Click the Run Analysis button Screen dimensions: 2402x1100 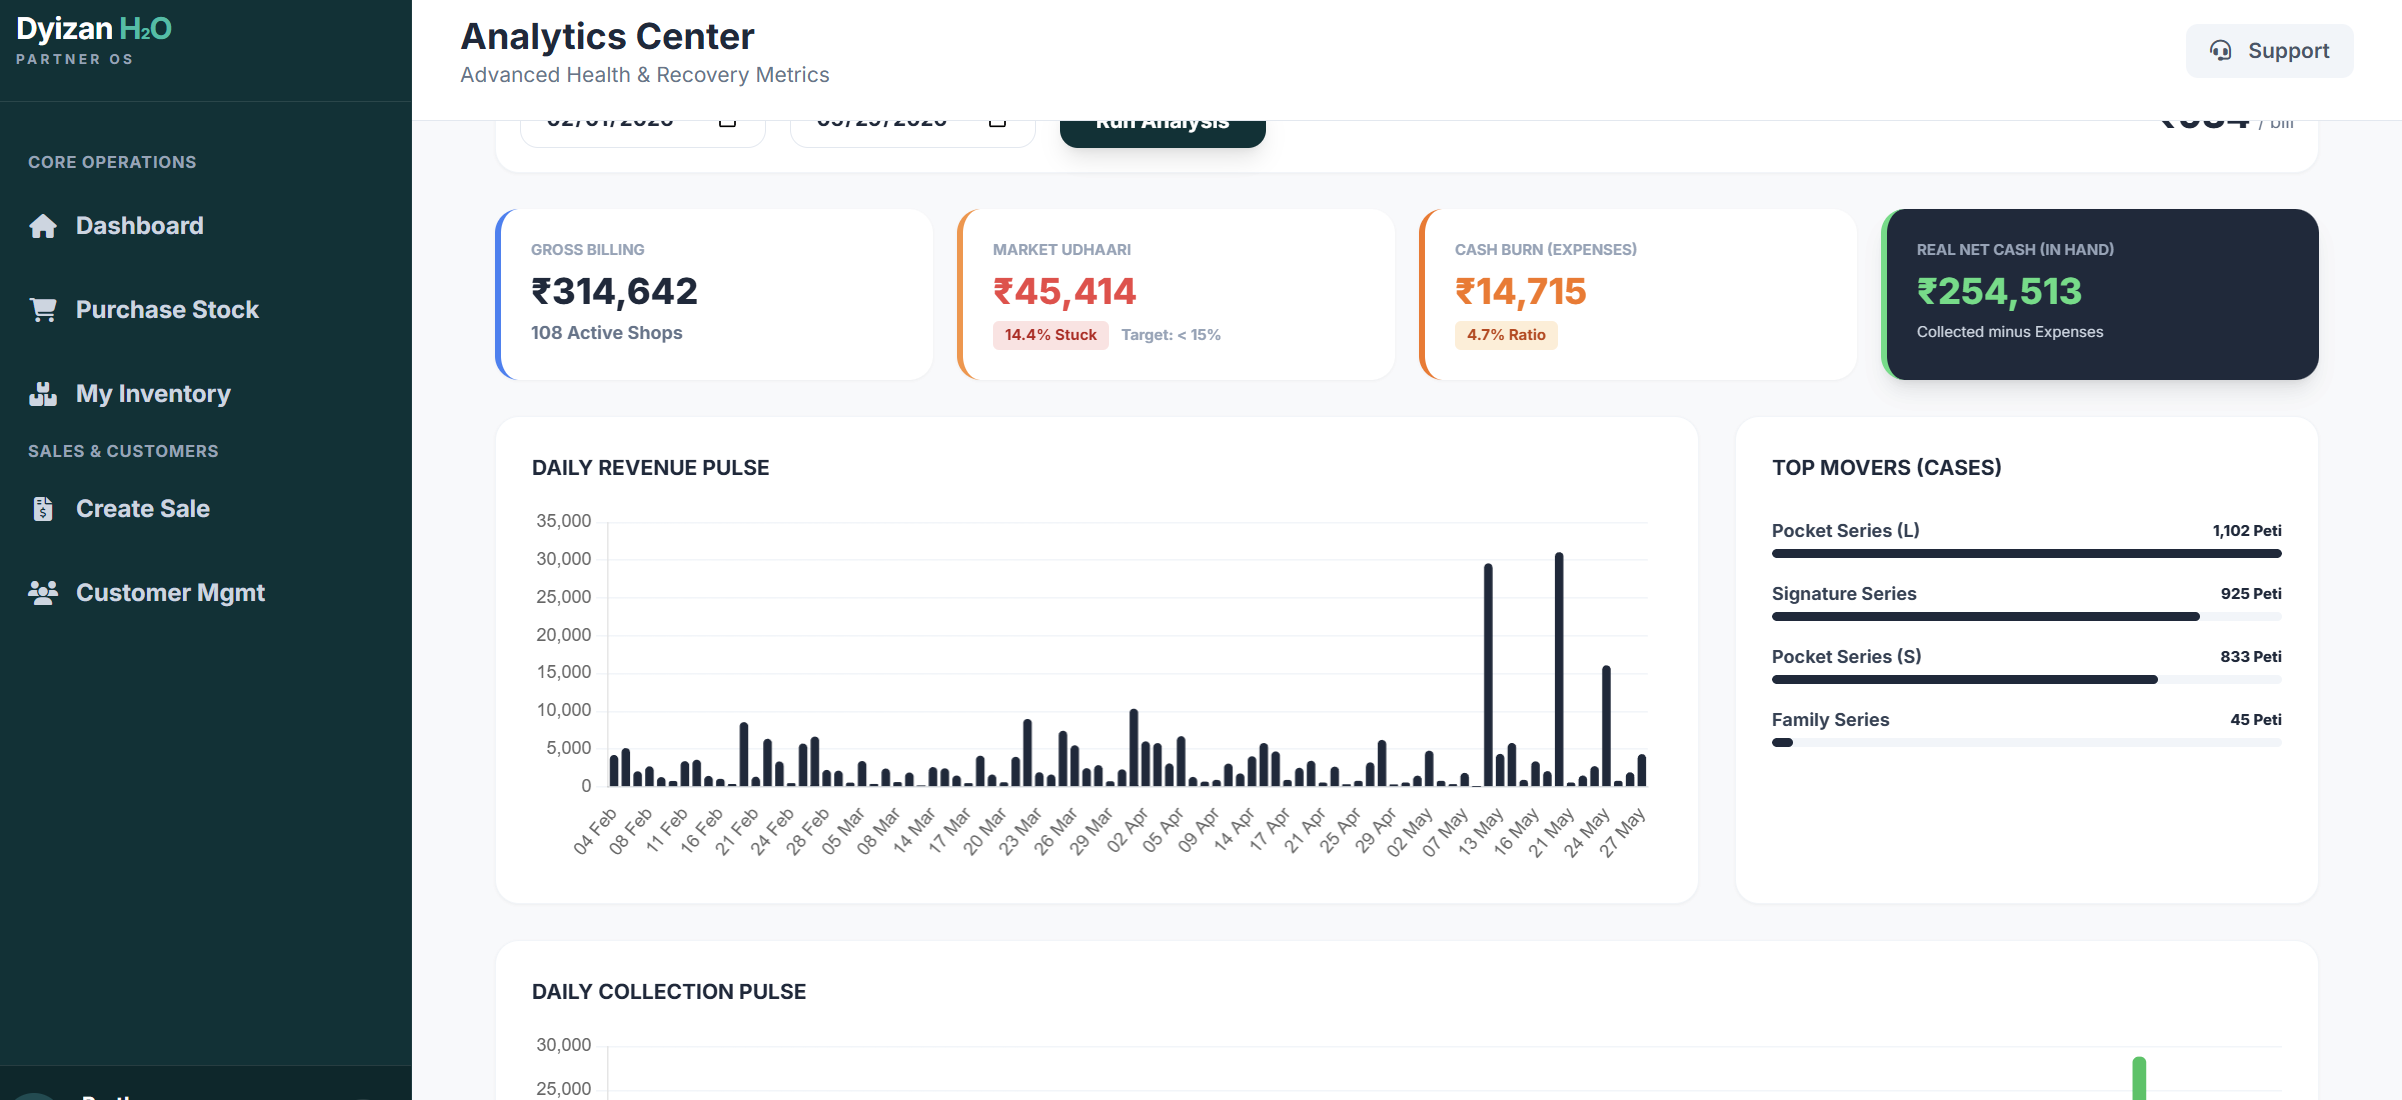(1163, 133)
